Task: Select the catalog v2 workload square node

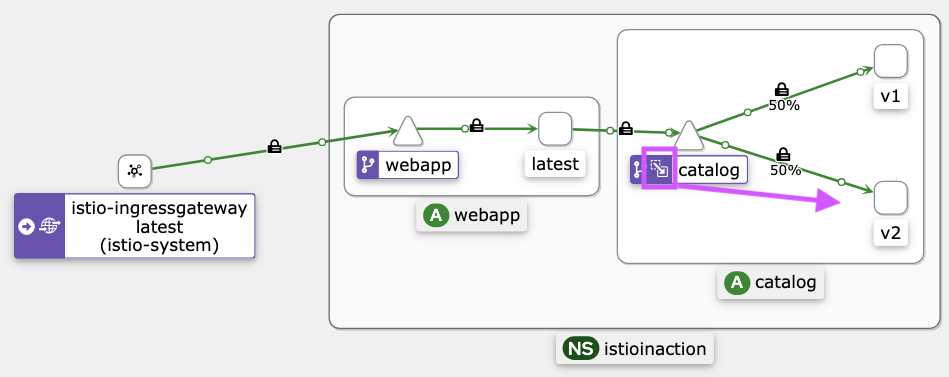Action: (890, 197)
